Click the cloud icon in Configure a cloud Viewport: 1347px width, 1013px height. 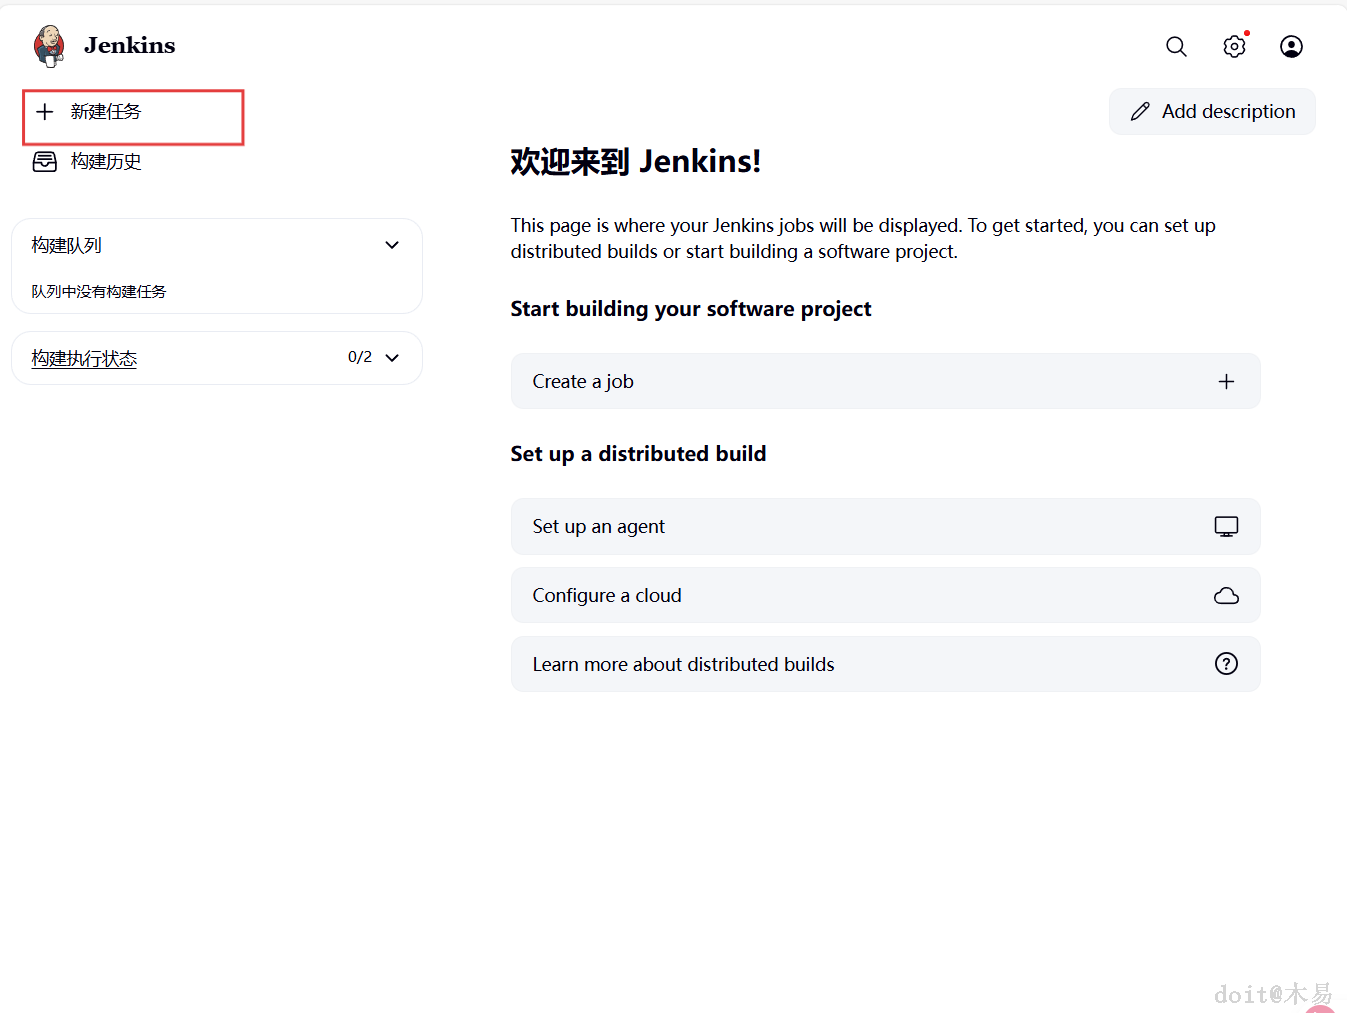click(1226, 596)
